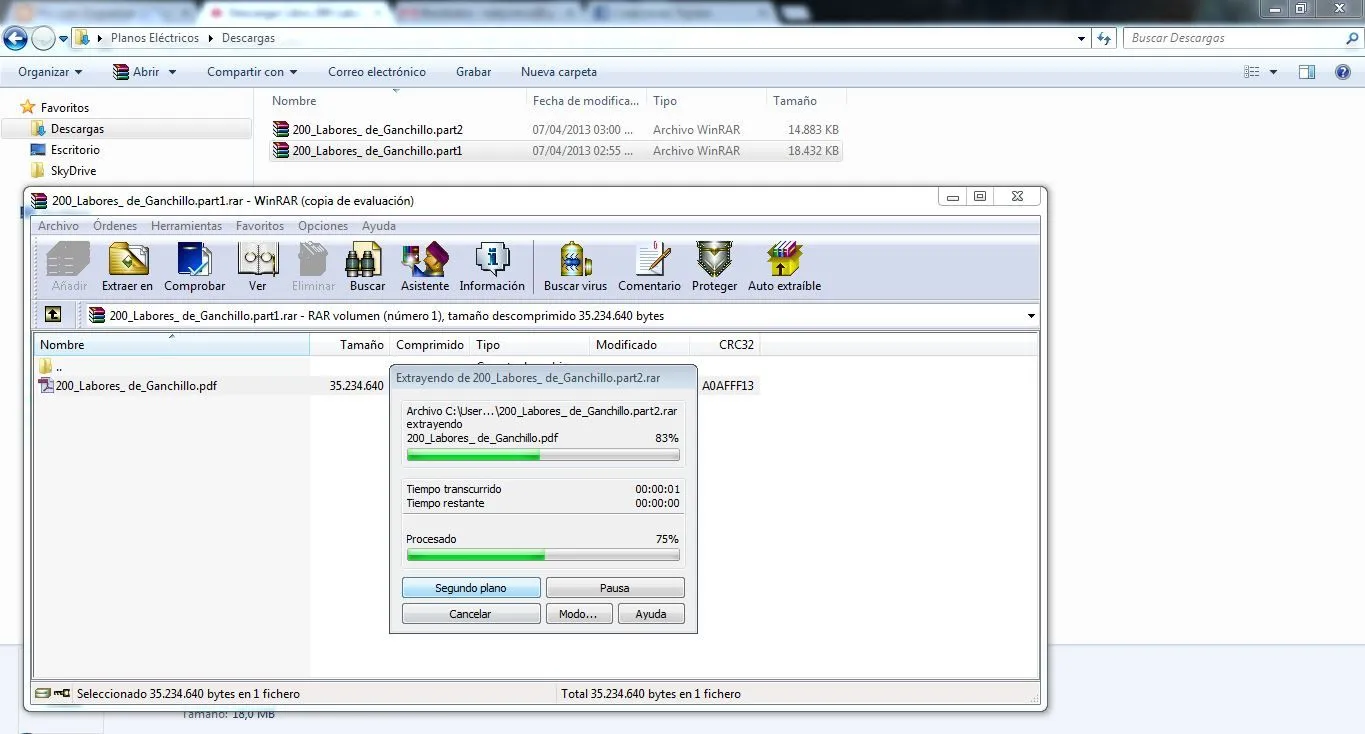Click the Añadir toolbar icon in WinRAR
This screenshot has width=1365, height=734.
pos(69,267)
